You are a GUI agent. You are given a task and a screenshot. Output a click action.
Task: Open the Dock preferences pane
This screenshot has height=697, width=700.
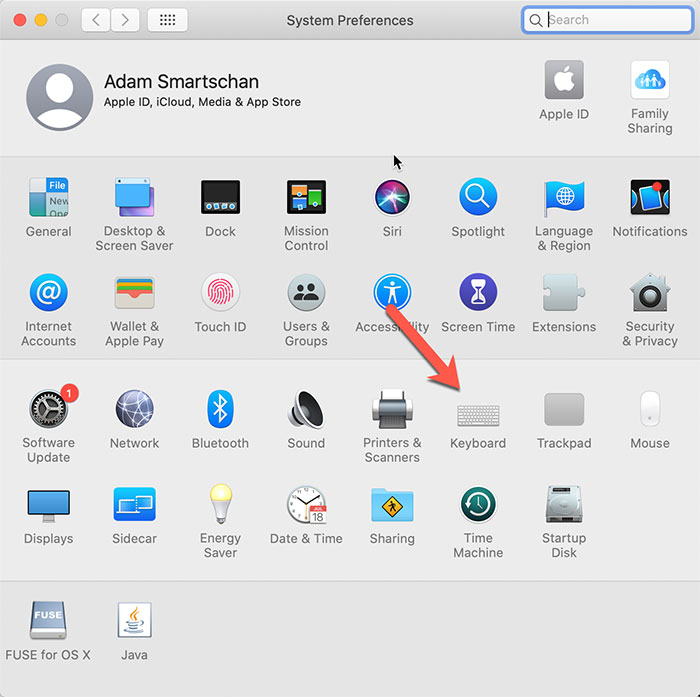click(x=220, y=197)
